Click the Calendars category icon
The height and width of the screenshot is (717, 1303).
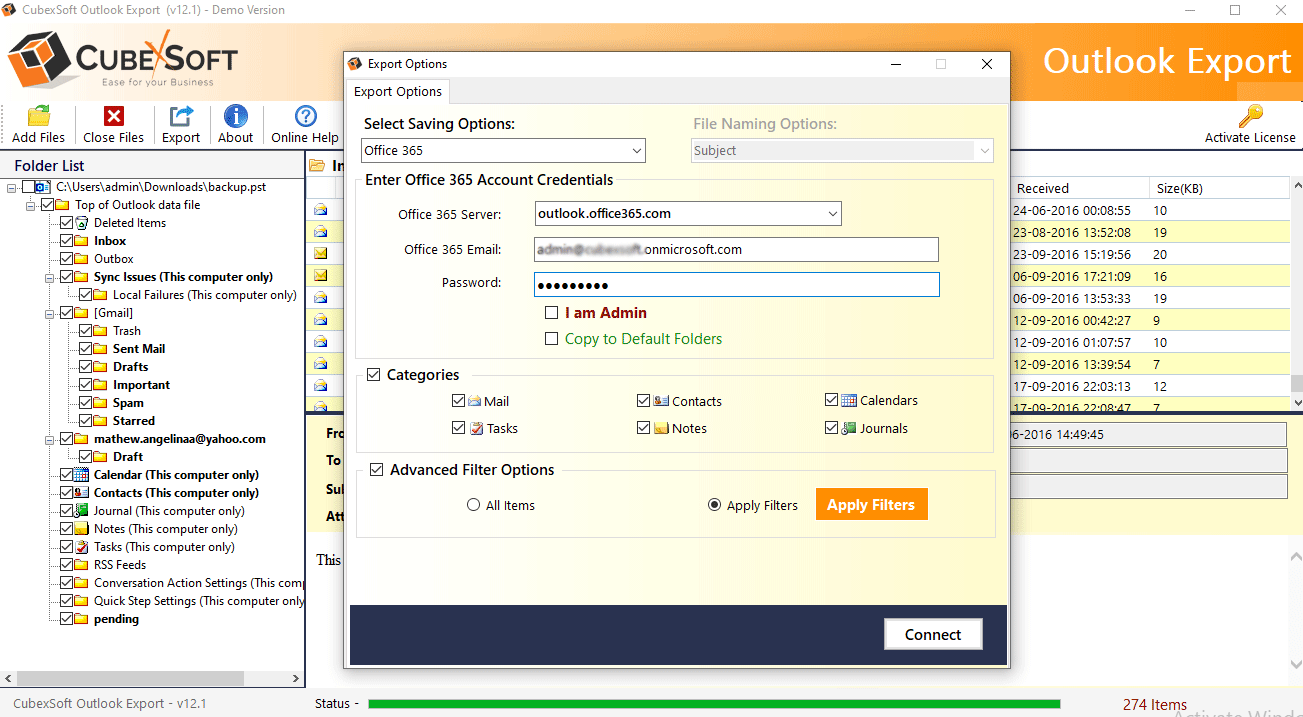tap(849, 400)
